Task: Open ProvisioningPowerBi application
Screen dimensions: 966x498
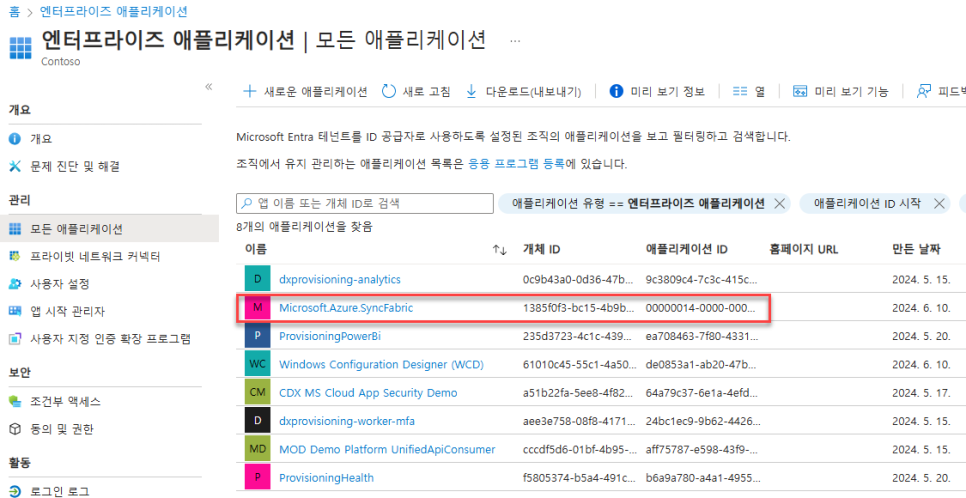Action: [x=331, y=337]
